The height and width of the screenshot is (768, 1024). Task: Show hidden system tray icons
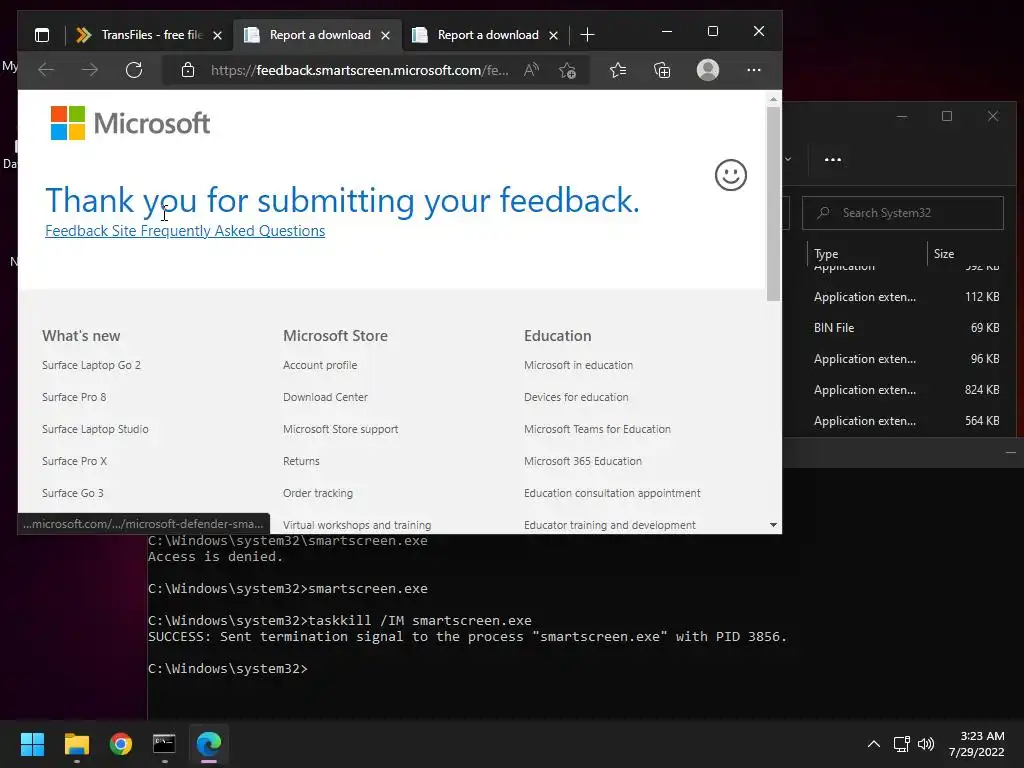coord(874,744)
